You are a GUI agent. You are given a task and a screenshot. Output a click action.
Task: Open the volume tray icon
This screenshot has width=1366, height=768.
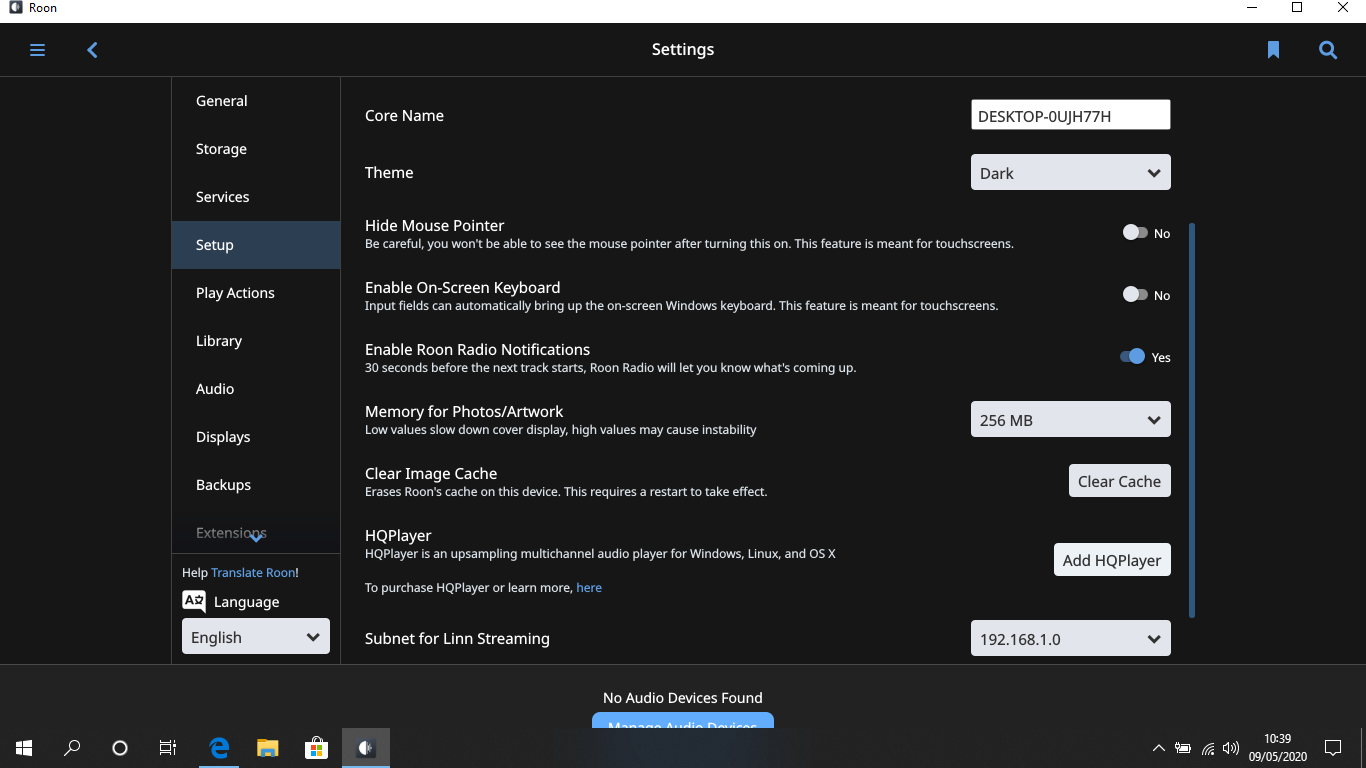pyautogui.click(x=1231, y=748)
